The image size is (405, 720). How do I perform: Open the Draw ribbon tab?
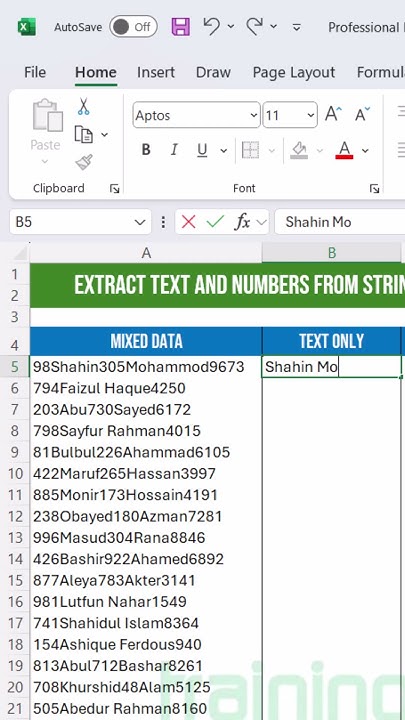(x=213, y=73)
